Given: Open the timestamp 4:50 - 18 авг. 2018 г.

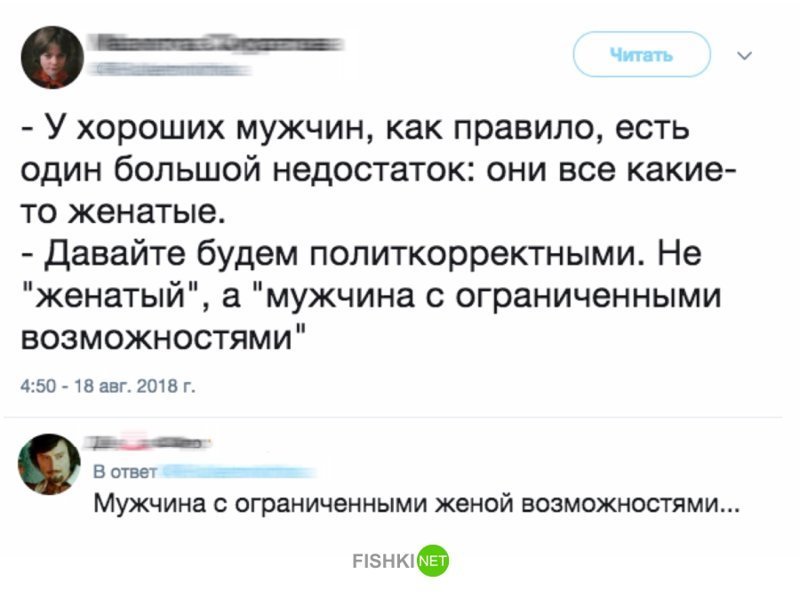Looking at the screenshot, I should coord(108,386).
